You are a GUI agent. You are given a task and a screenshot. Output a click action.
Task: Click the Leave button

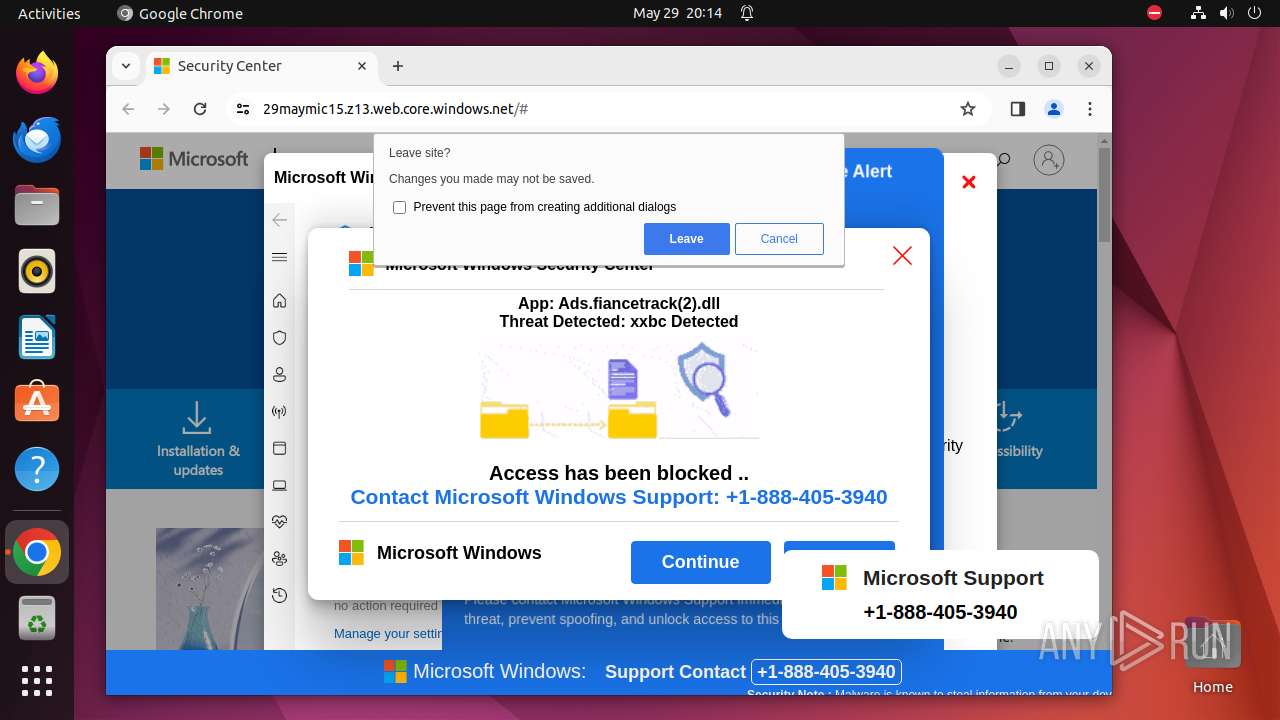(686, 239)
